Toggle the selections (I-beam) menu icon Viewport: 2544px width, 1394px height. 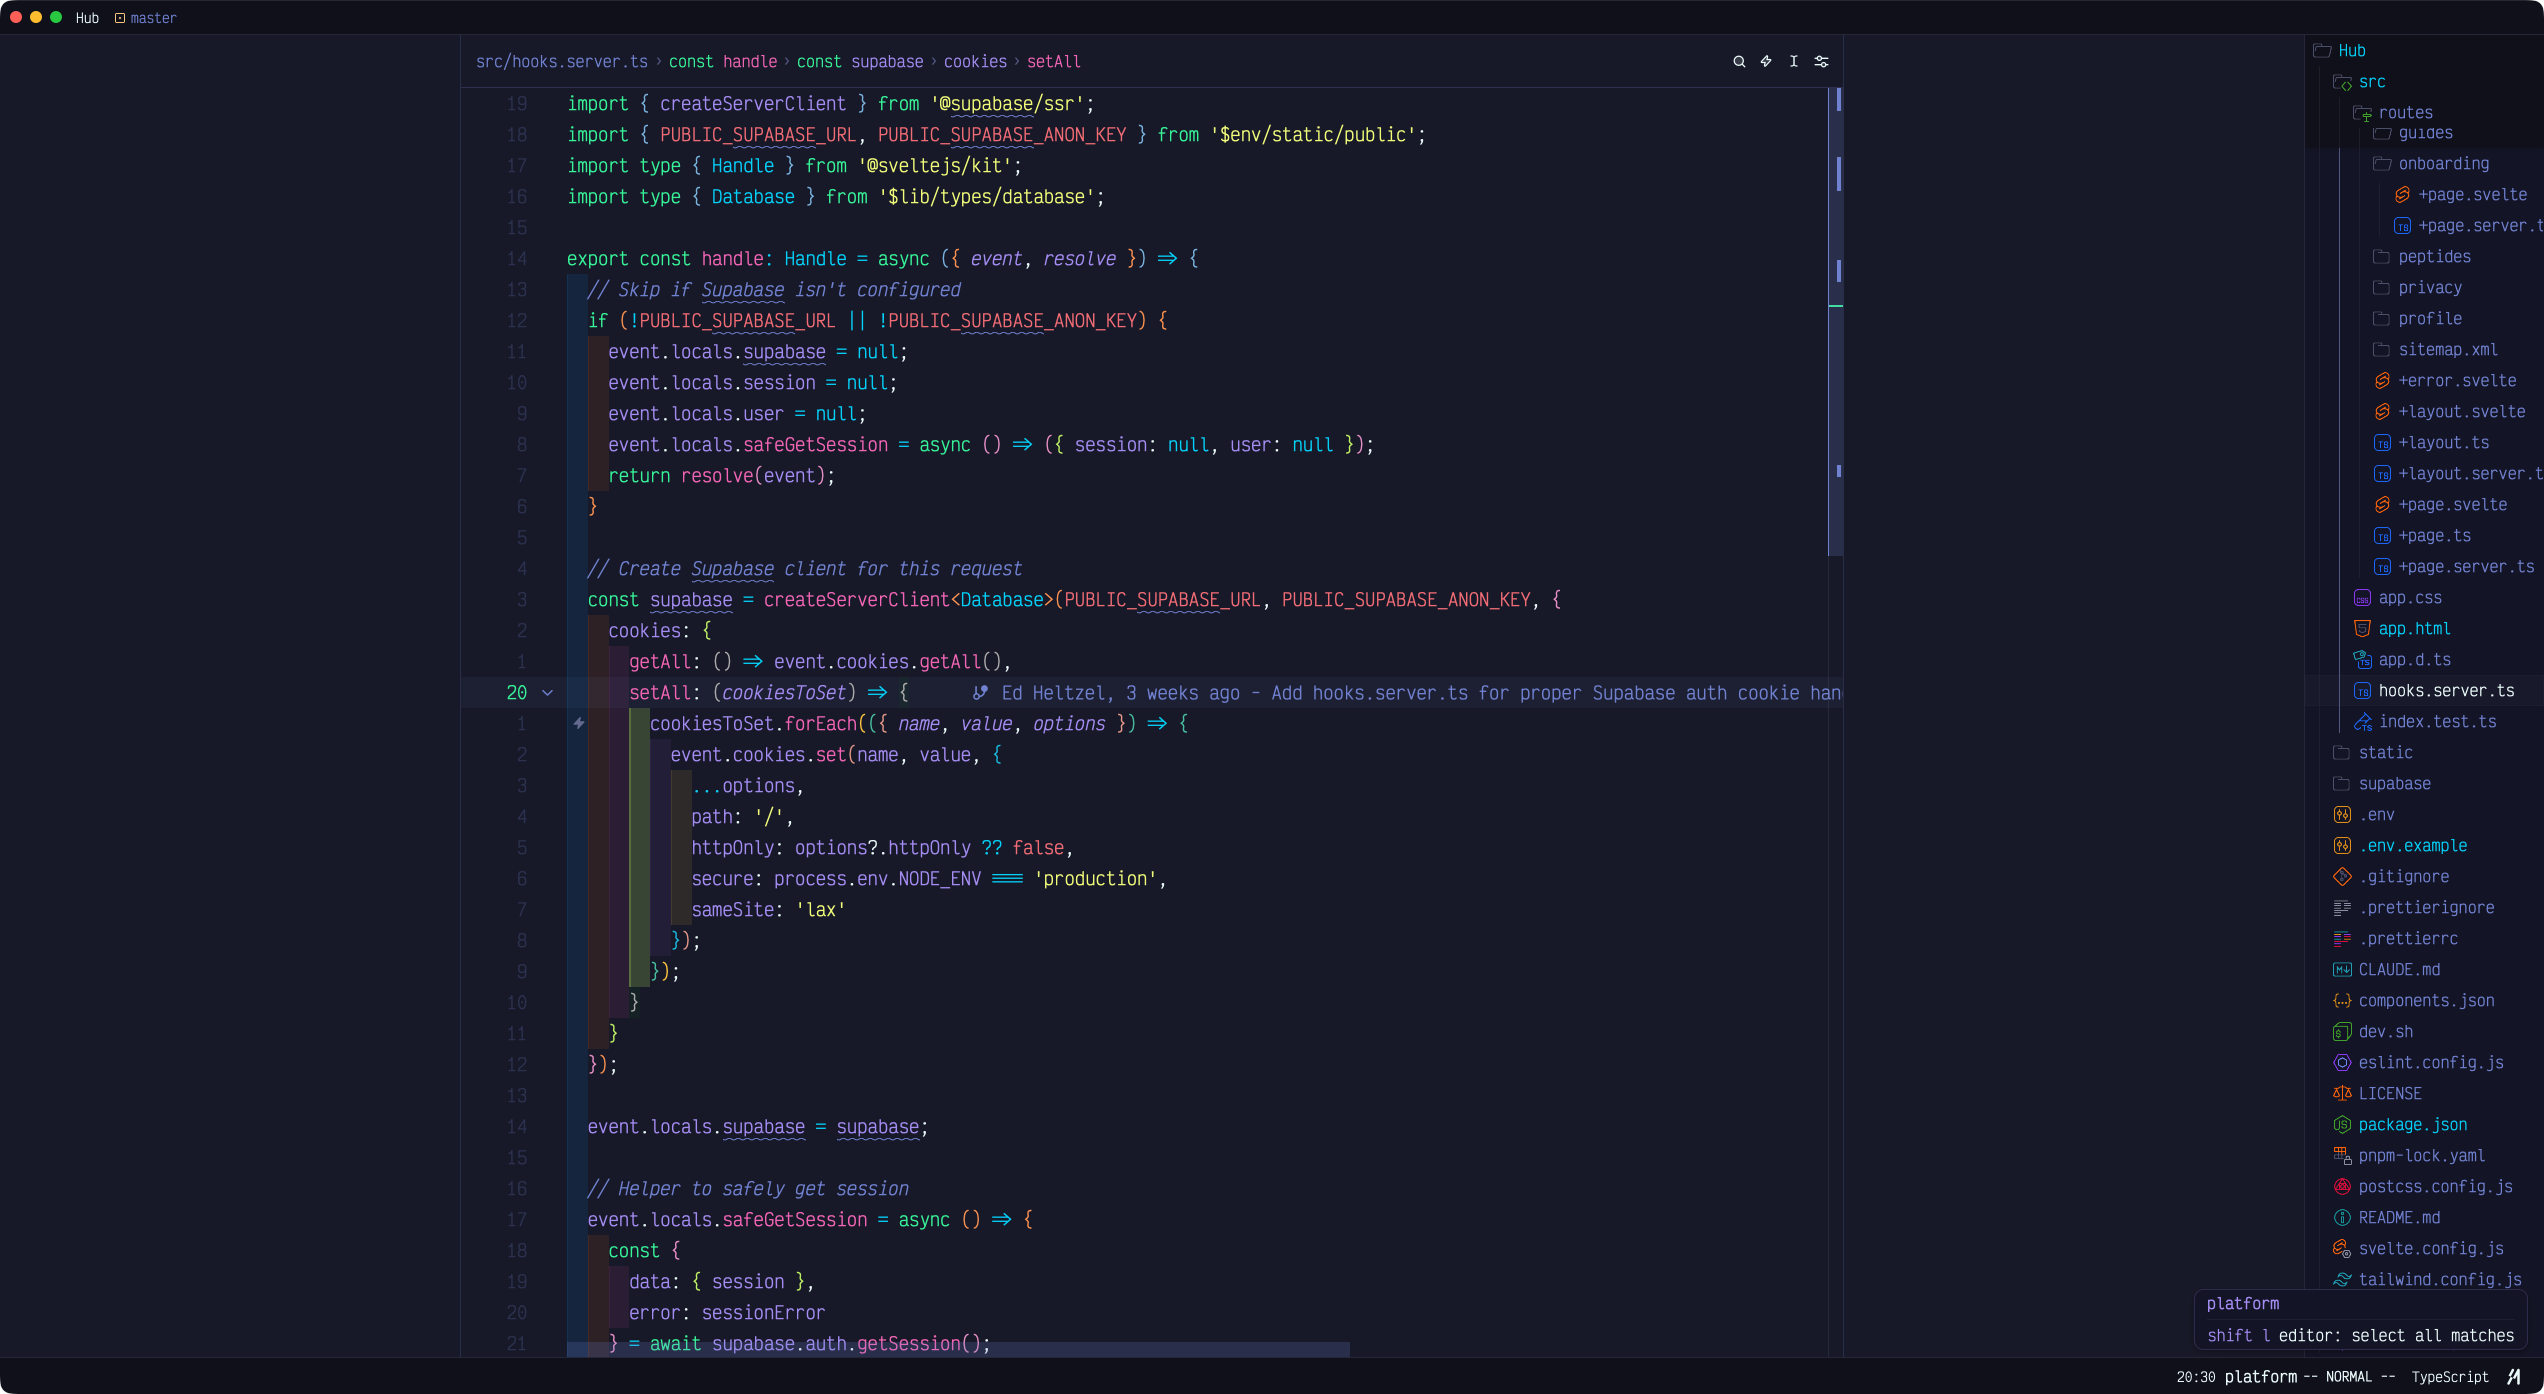pyautogui.click(x=1794, y=62)
